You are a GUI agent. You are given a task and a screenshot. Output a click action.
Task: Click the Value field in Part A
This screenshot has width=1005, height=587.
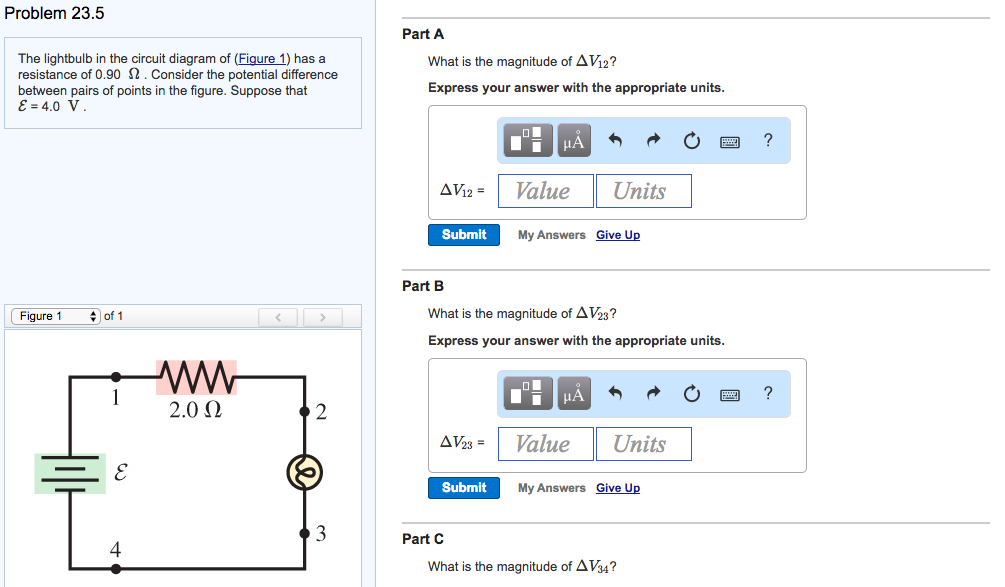(x=545, y=190)
